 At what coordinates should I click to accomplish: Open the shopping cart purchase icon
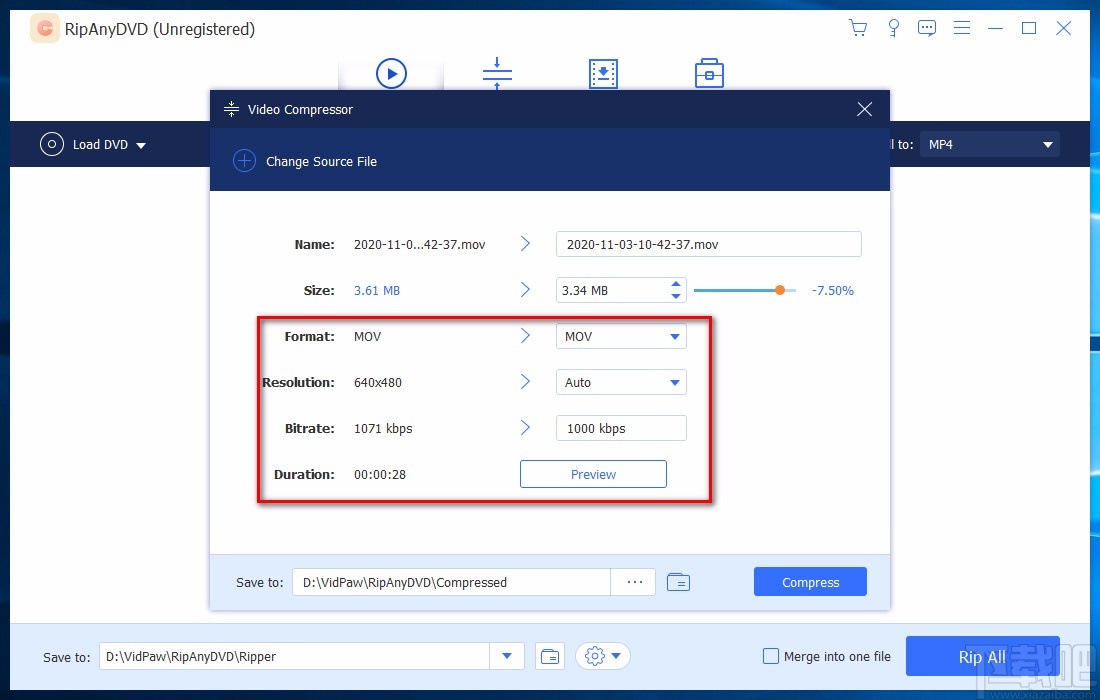[x=857, y=28]
